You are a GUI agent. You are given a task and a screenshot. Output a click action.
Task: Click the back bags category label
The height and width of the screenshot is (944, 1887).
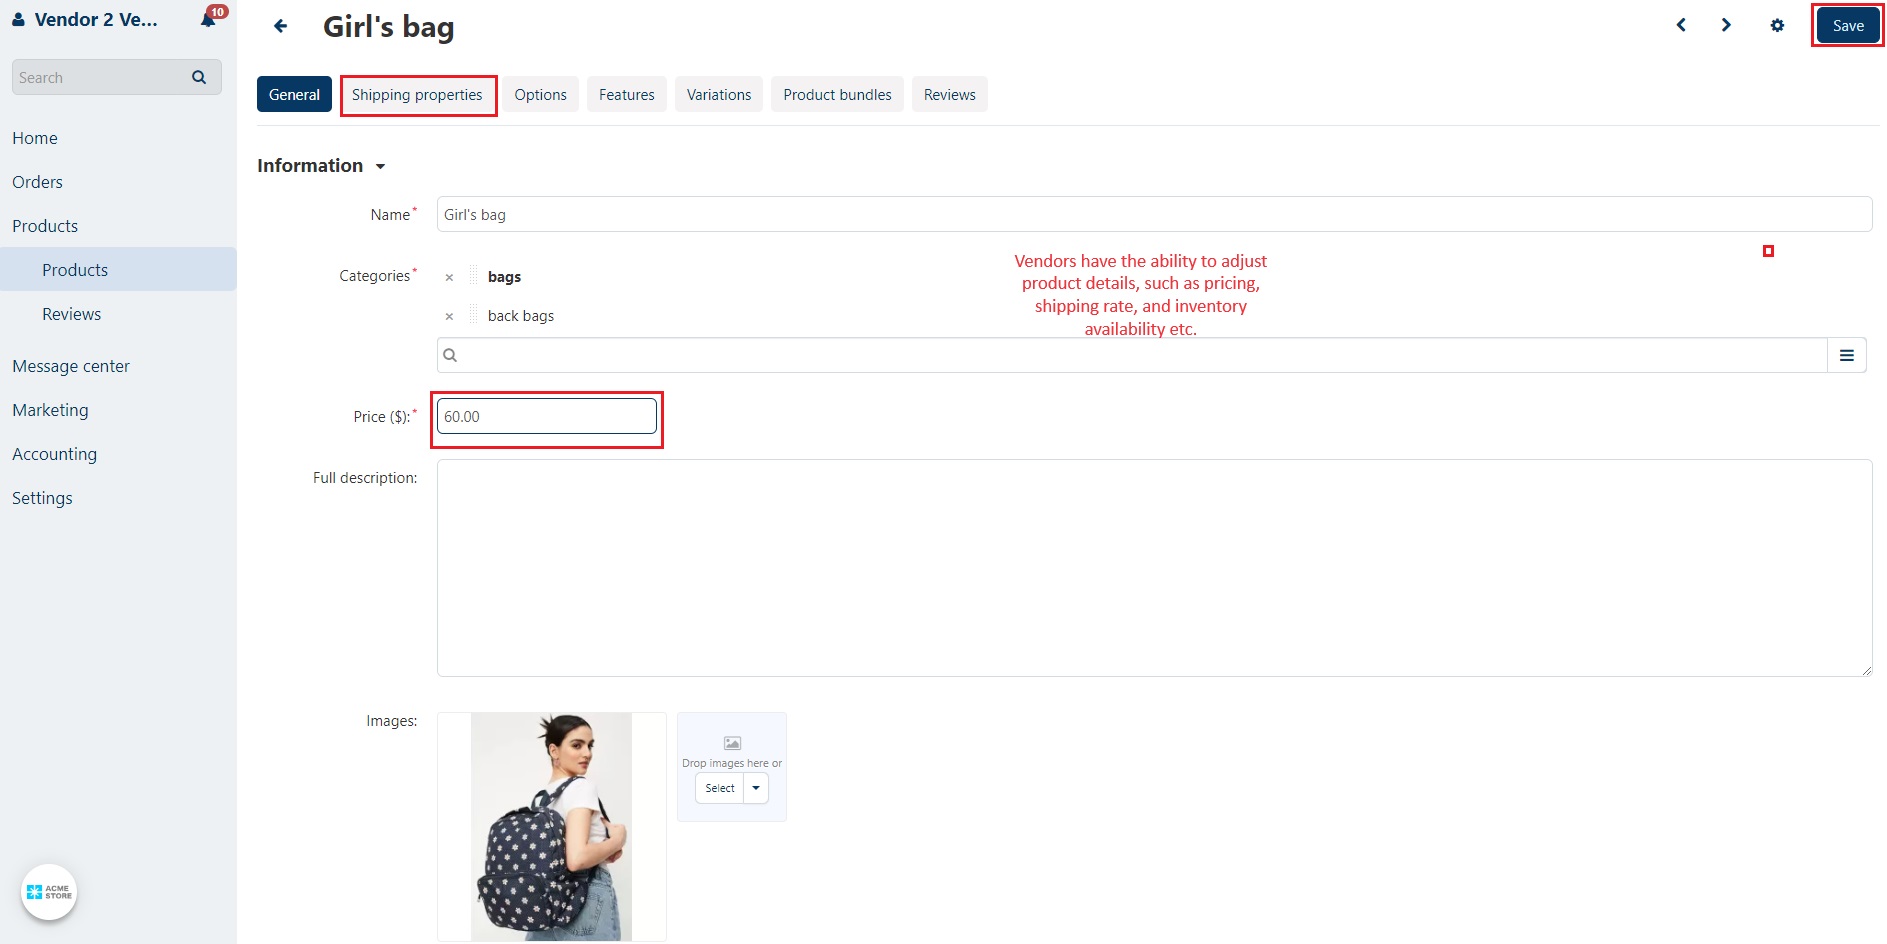coord(521,316)
